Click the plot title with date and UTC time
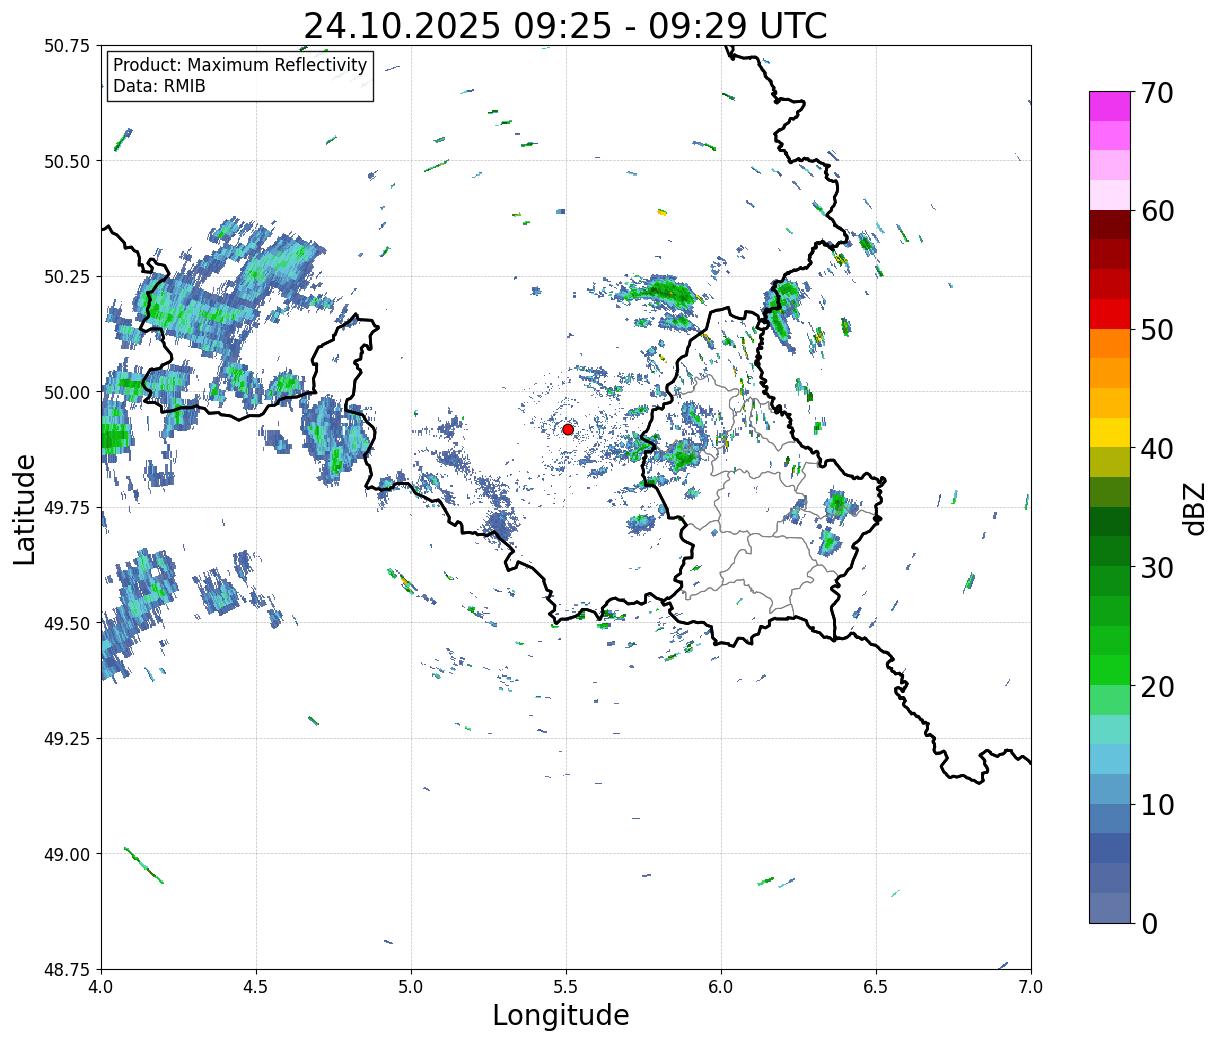The height and width of the screenshot is (1040, 1219). point(565,26)
